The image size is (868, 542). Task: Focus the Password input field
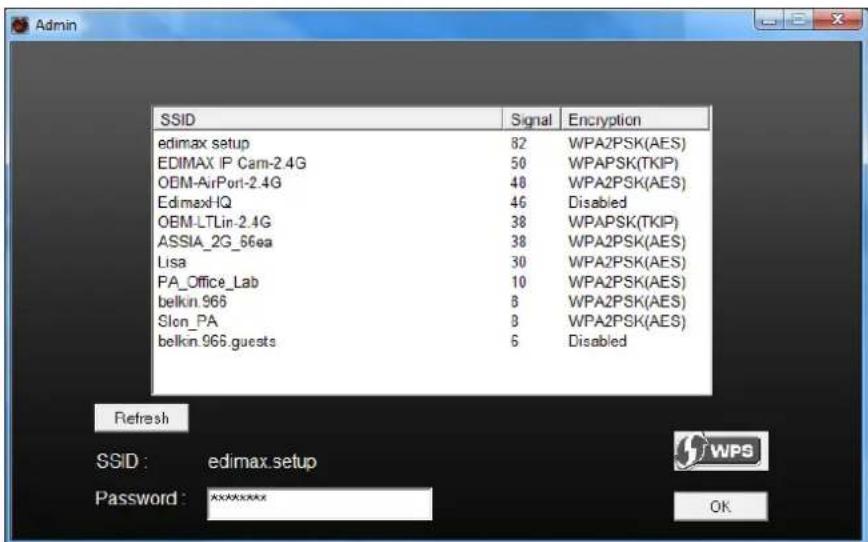(x=319, y=503)
